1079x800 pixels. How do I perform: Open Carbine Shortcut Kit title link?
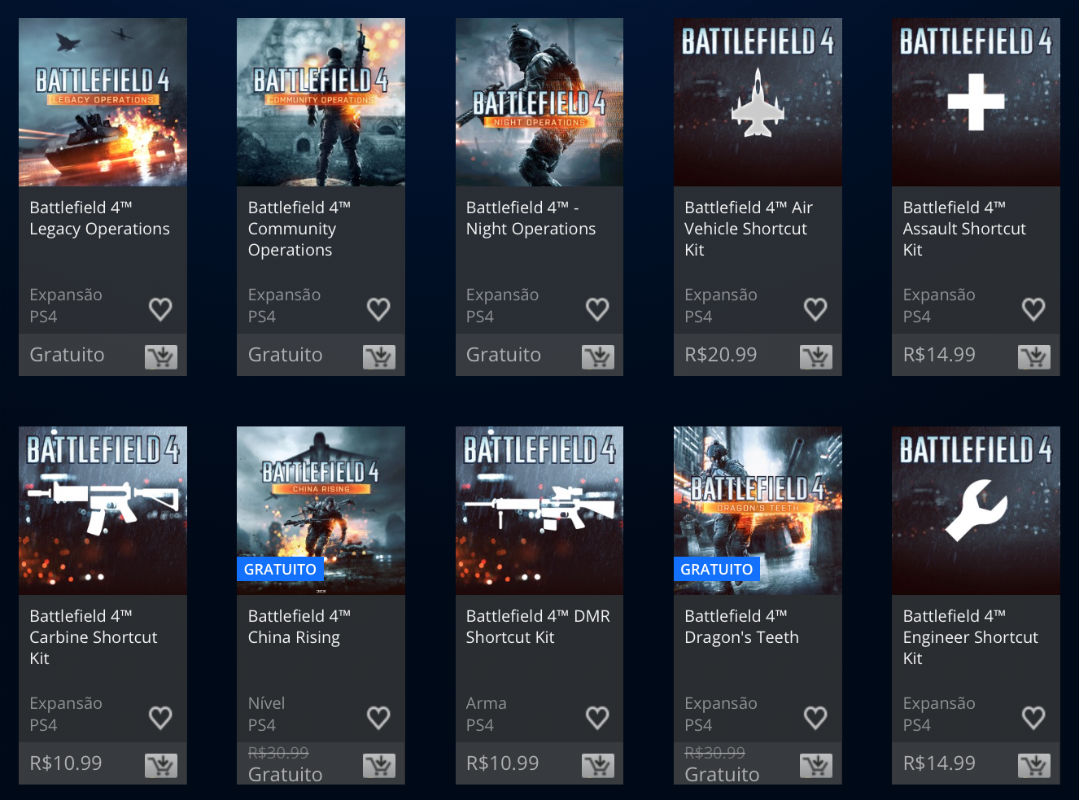[x=93, y=637]
